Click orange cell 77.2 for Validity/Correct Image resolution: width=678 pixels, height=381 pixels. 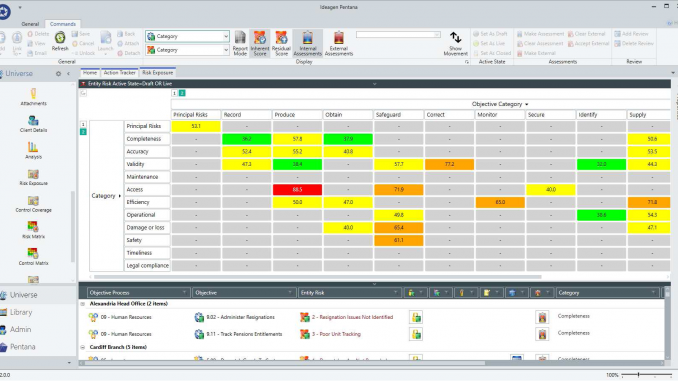(449, 164)
